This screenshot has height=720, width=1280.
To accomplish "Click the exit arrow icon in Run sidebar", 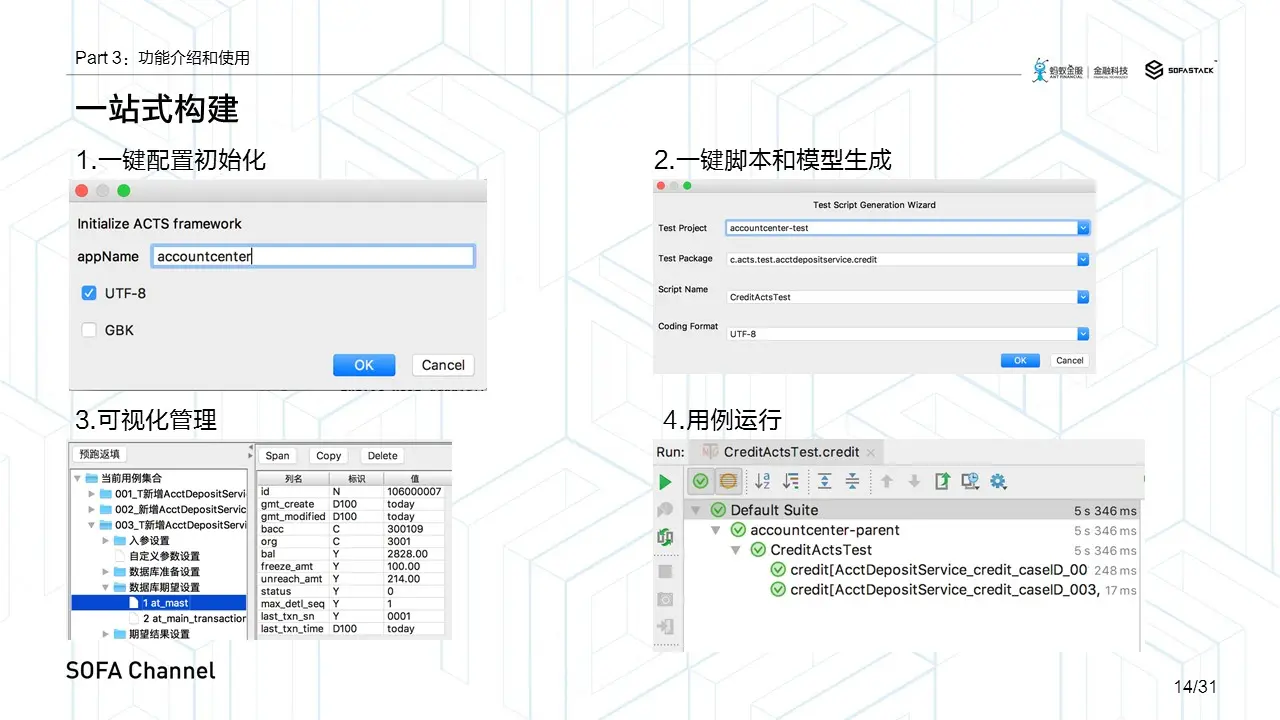I will click(665, 627).
